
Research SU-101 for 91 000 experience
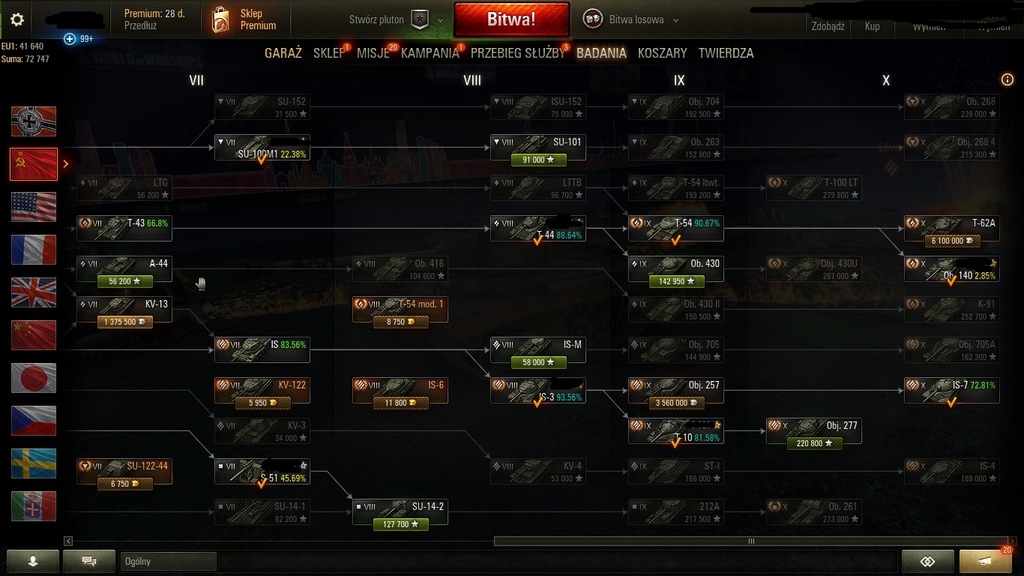pos(538,159)
